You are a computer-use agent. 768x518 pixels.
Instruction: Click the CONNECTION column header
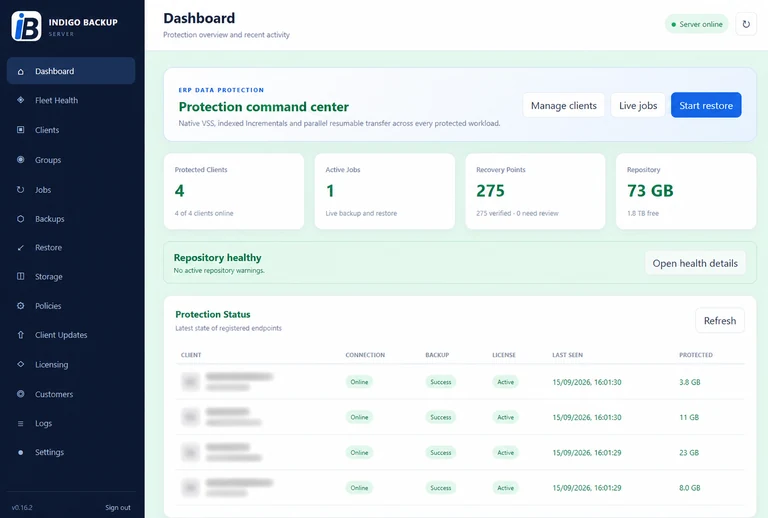point(365,355)
